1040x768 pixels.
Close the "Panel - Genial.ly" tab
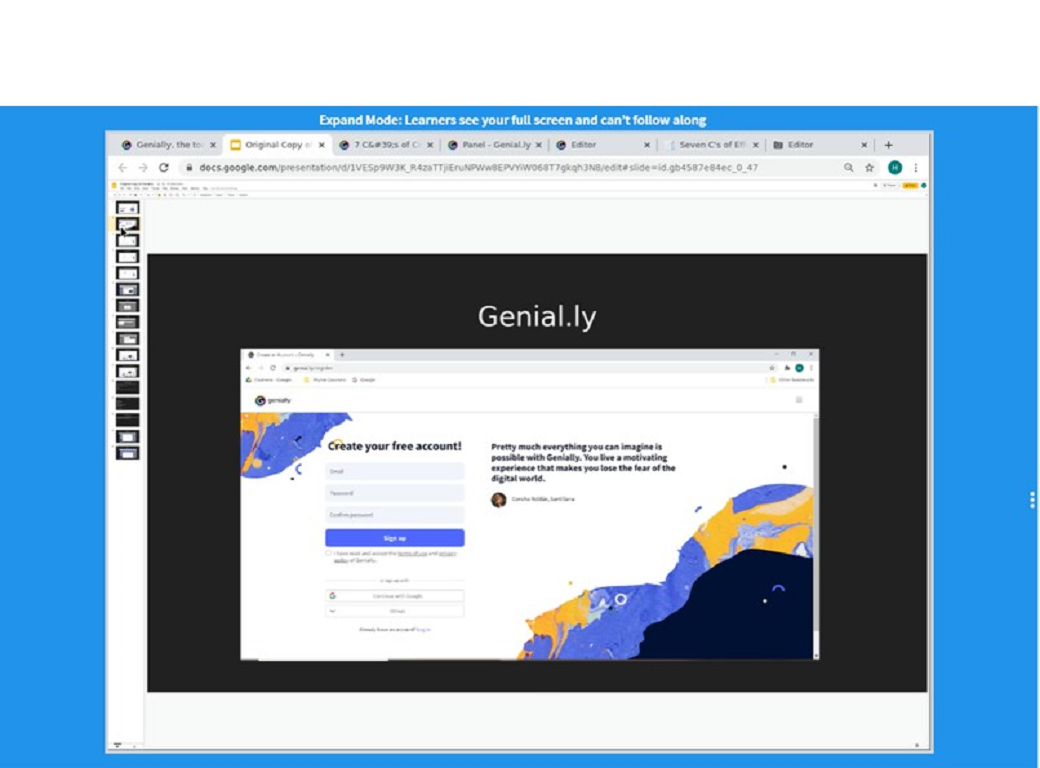click(539, 145)
